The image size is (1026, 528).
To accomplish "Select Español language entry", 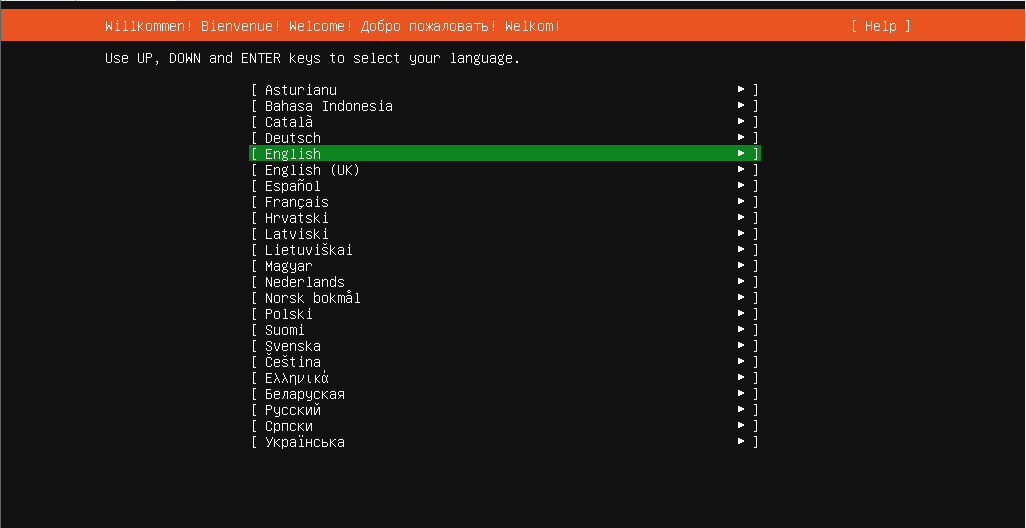I will coord(293,186).
